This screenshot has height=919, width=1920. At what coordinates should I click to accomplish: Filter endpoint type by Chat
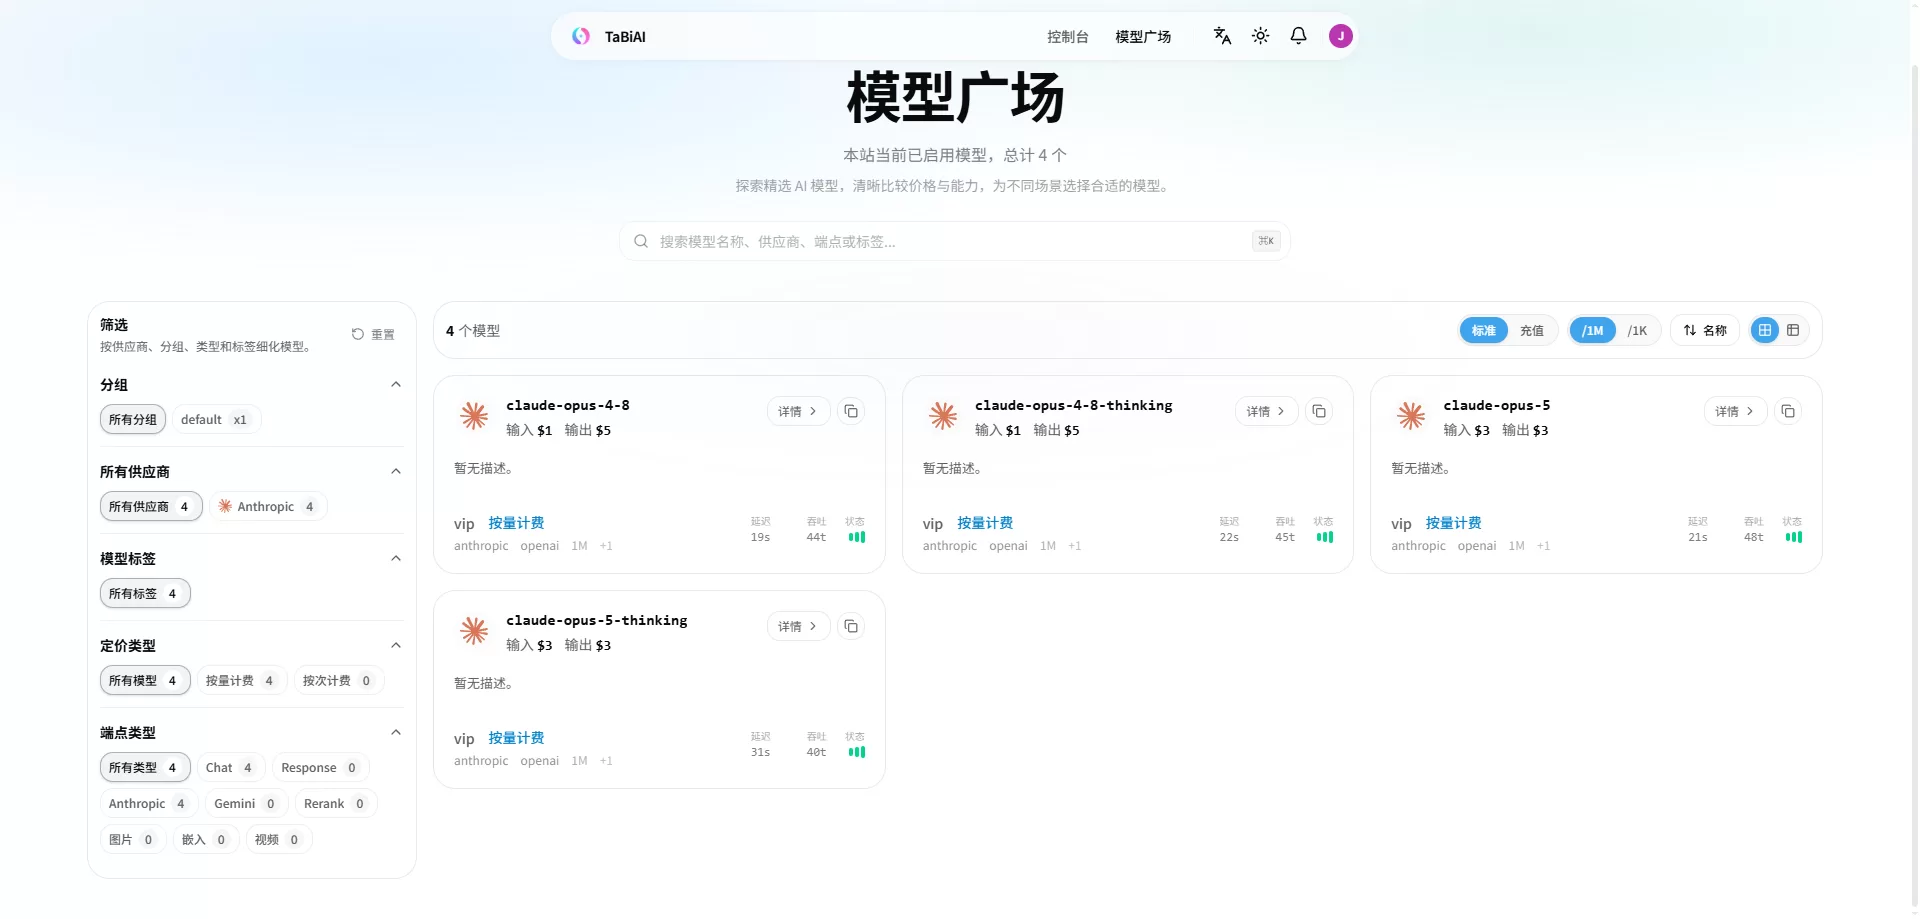pyautogui.click(x=231, y=768)
